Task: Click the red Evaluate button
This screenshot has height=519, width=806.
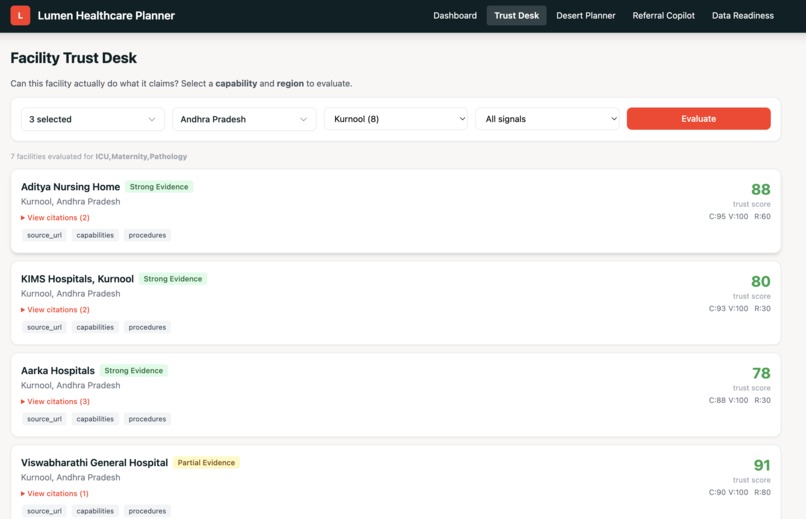Action: coord(699,119)
